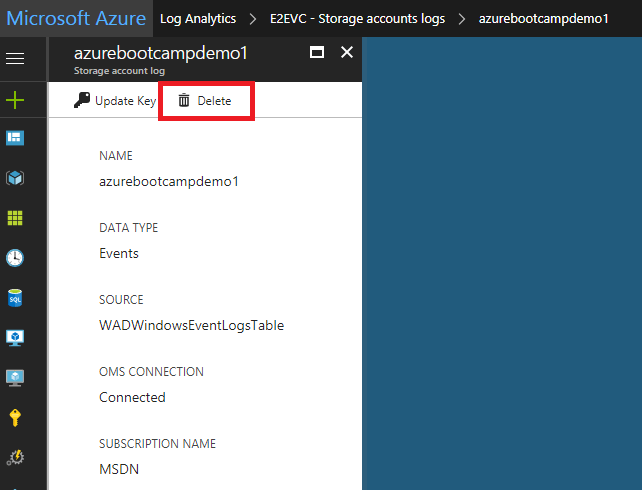Click the SUBSCRIPTION NAME field label
The image size is (642, 490).
pyautogui.click(x=157, y=444)
